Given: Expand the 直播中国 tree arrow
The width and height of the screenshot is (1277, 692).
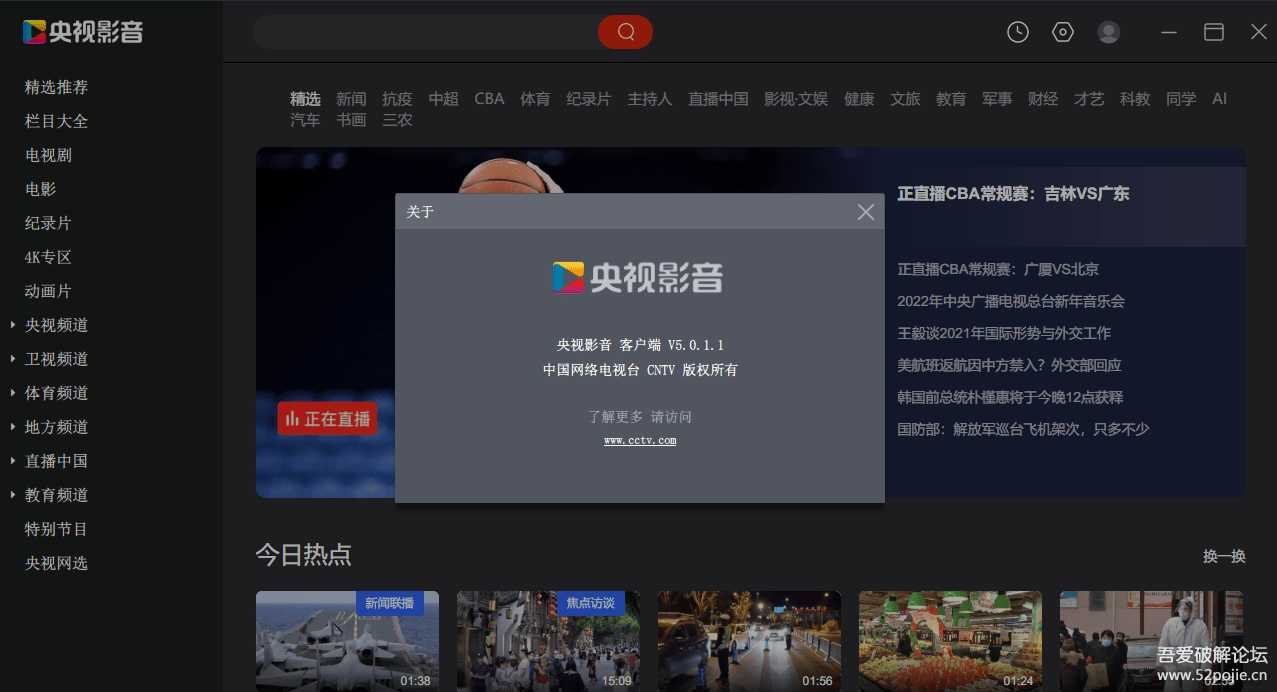Looking at the screenshot, I should tap(12, 461).
